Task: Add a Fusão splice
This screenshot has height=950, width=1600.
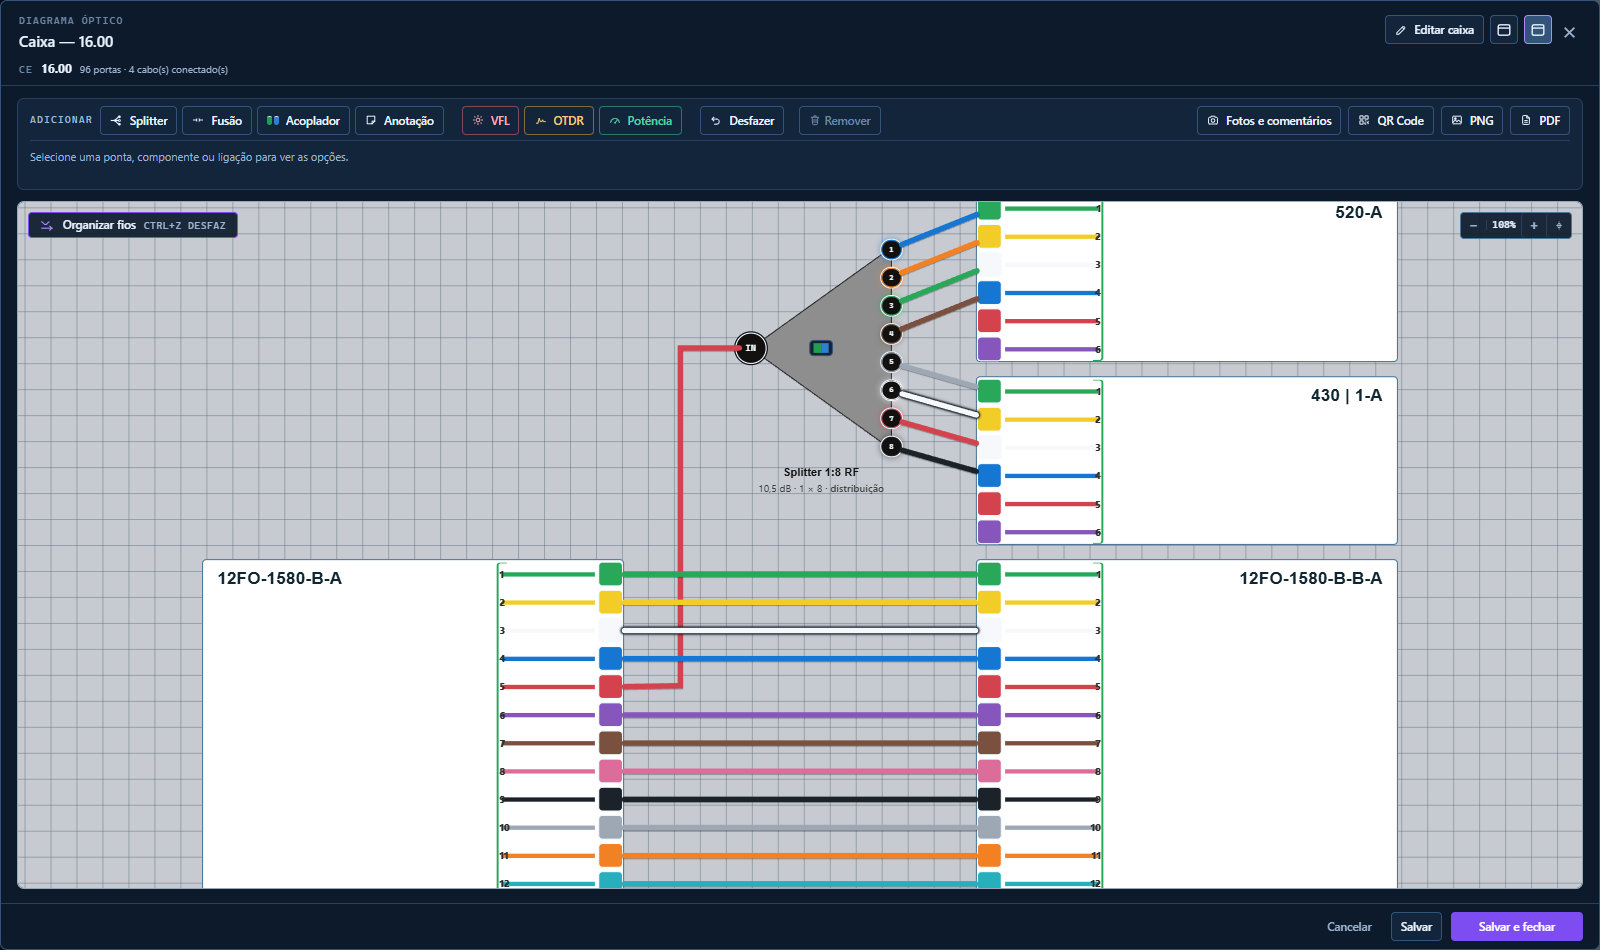Action: [x=217, y=121]
